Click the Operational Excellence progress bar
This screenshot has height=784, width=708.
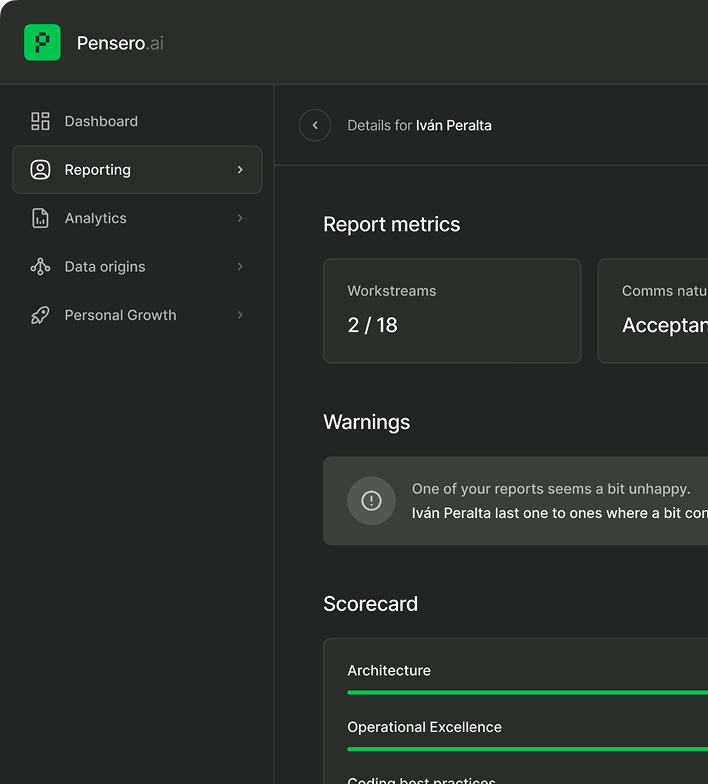point(527,748)
